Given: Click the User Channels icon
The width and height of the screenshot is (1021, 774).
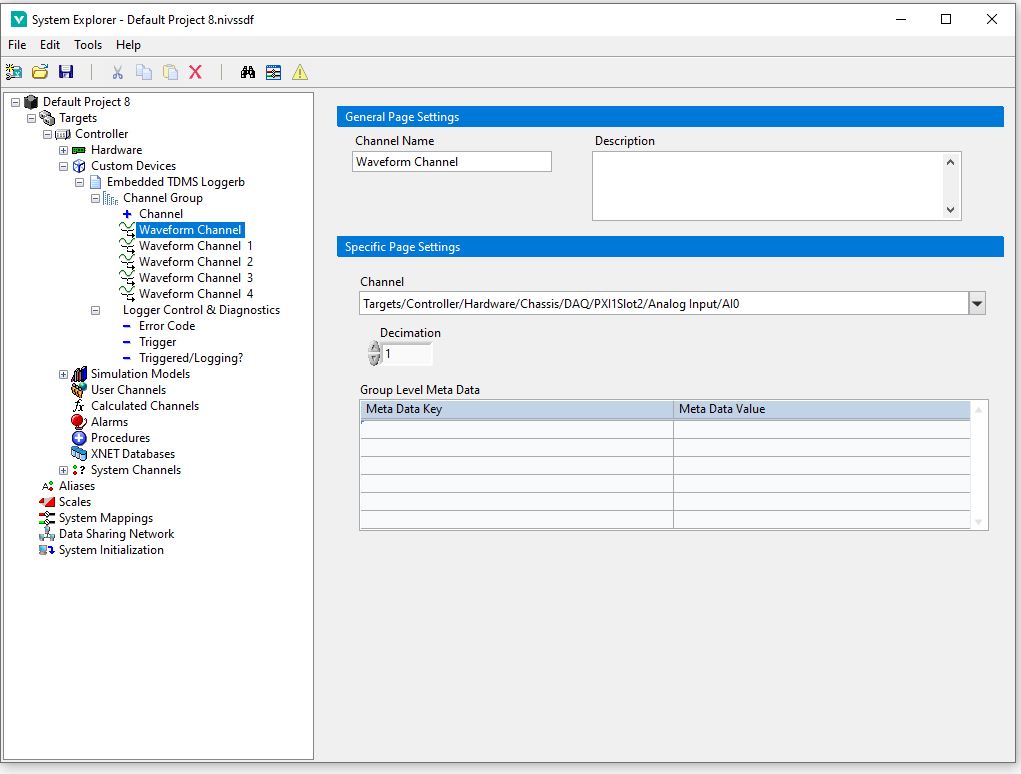Looking at the screenshot, I should pyautogui.click(x=78, y=389).
